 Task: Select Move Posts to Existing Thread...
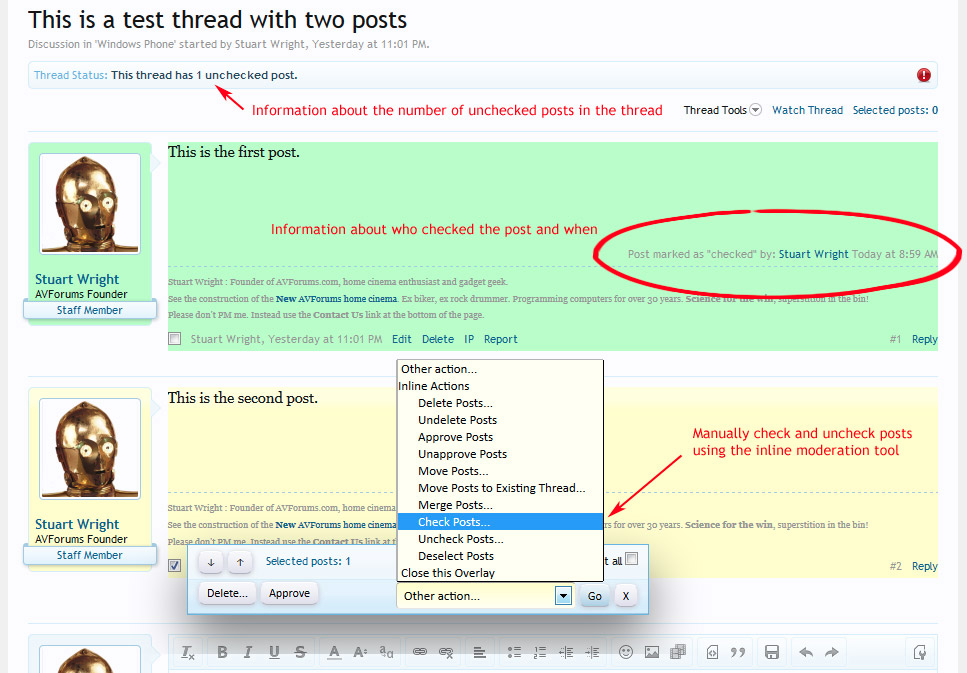point(500,488)
